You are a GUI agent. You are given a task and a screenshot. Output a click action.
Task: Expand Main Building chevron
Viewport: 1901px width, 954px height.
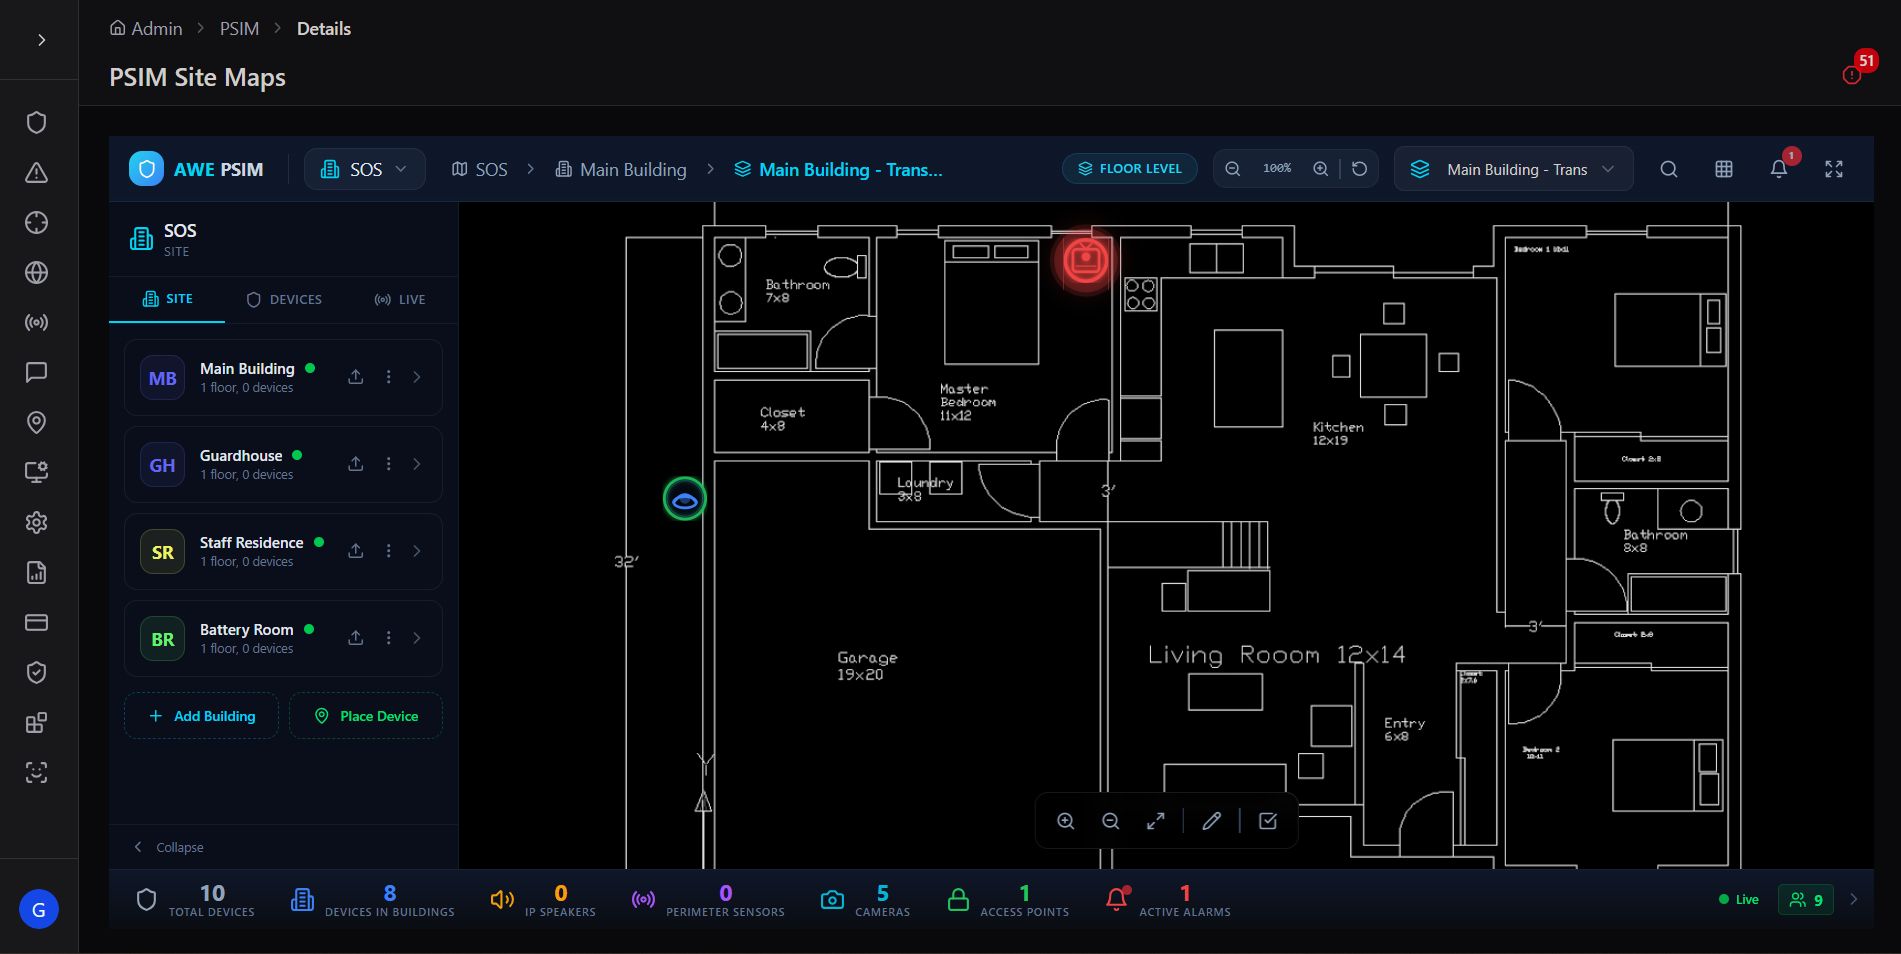(417, 377)
